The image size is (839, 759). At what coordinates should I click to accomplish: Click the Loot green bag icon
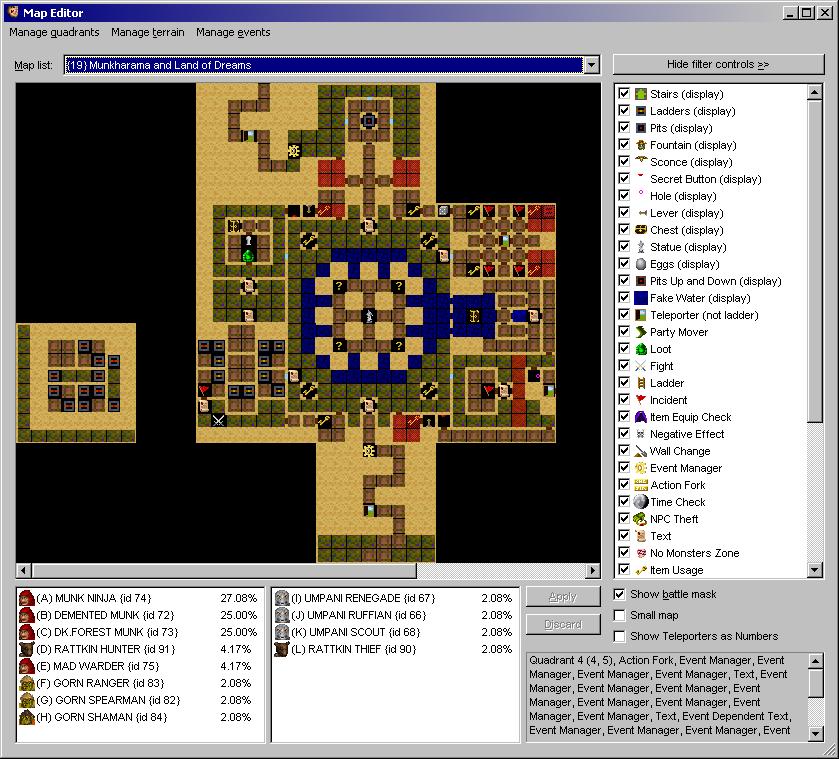pos(640,349)
